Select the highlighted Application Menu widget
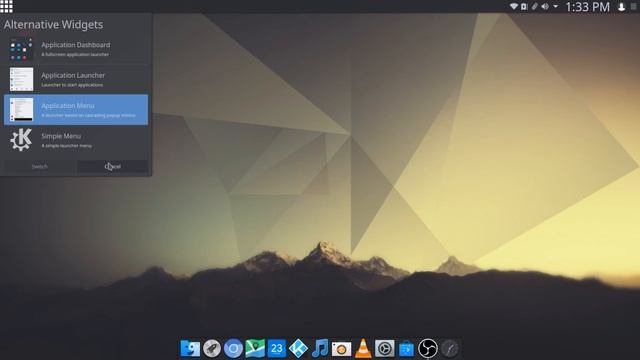640x360 pixels. (76, 109)
